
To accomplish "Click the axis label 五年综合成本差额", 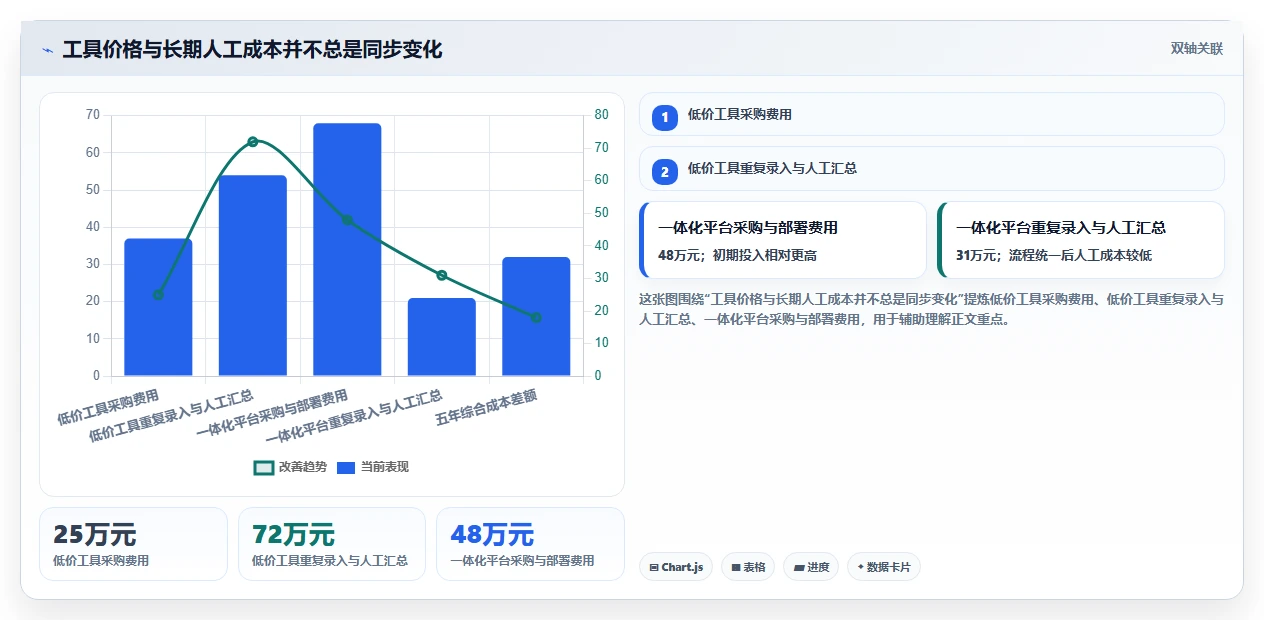I will (x=487, y=408).
